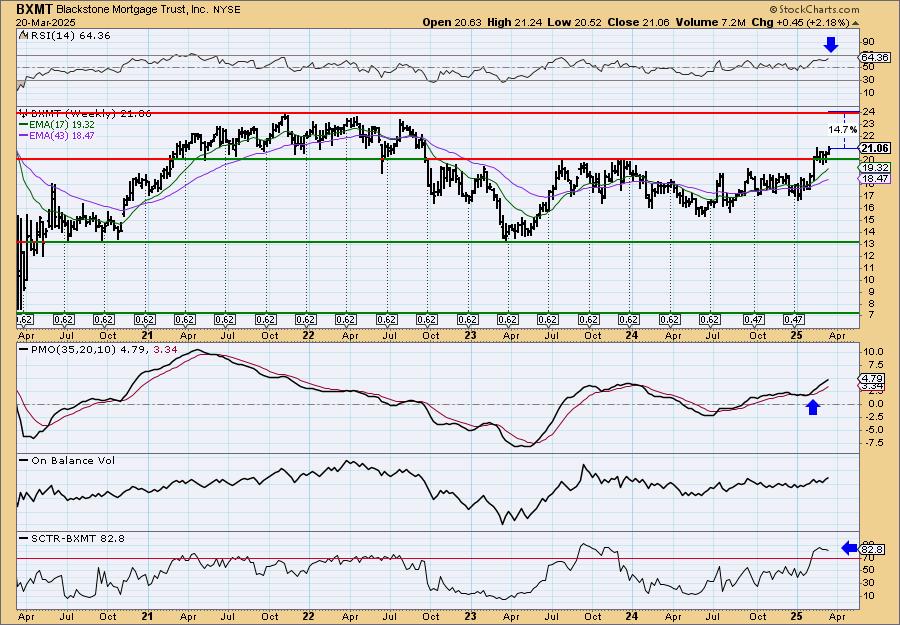Click the 18.47 EMA tag on axis

click(x=875, y=179)
